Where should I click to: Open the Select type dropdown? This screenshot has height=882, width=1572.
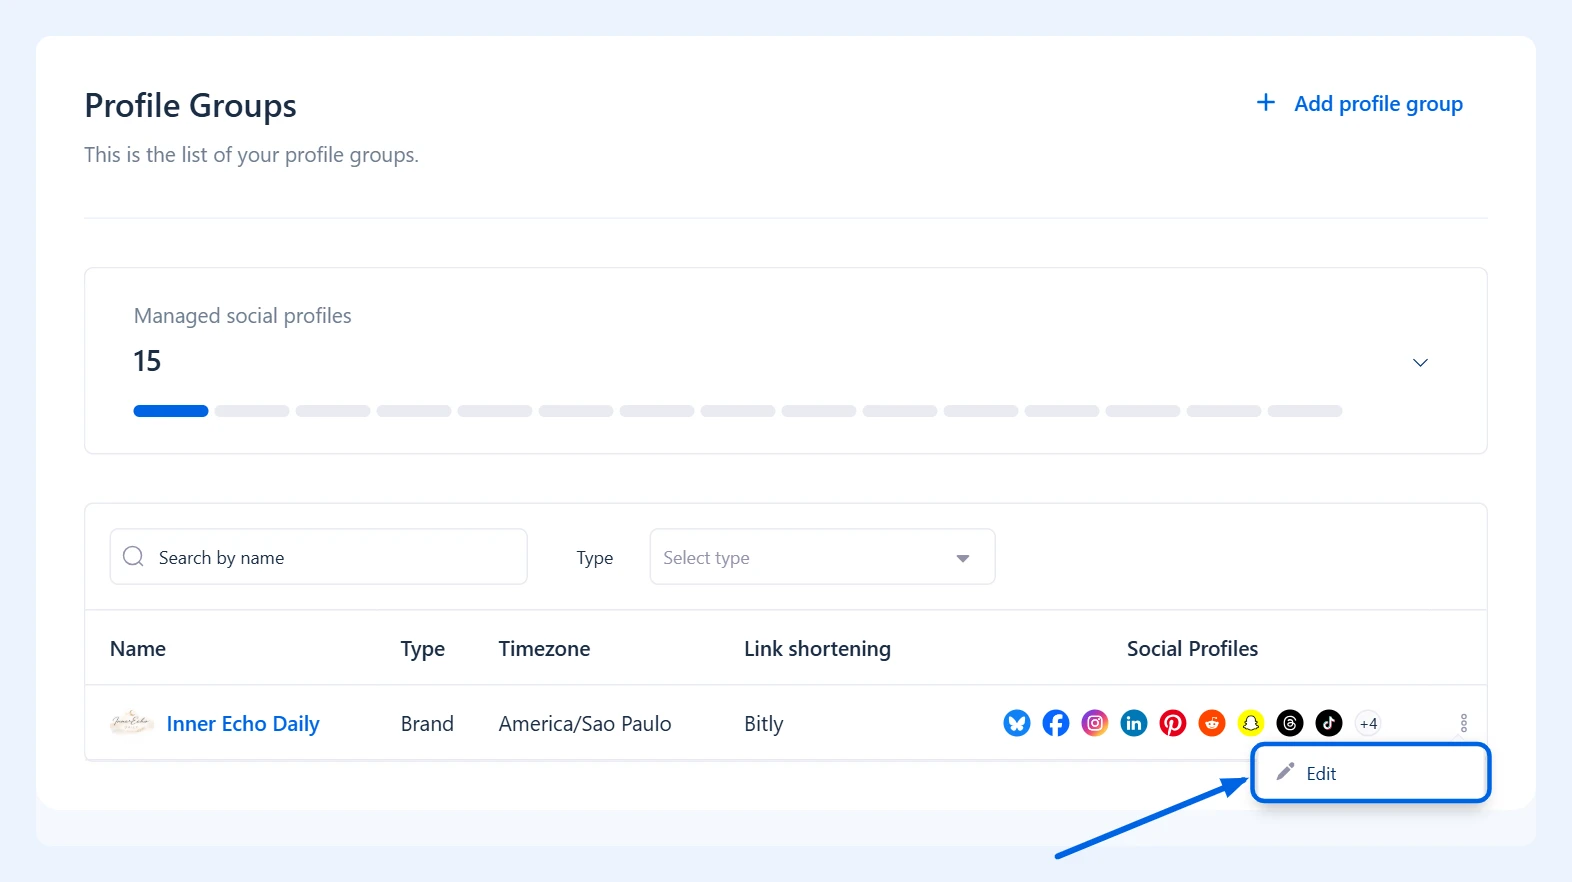pyautogui.click(x=822, y=557)
